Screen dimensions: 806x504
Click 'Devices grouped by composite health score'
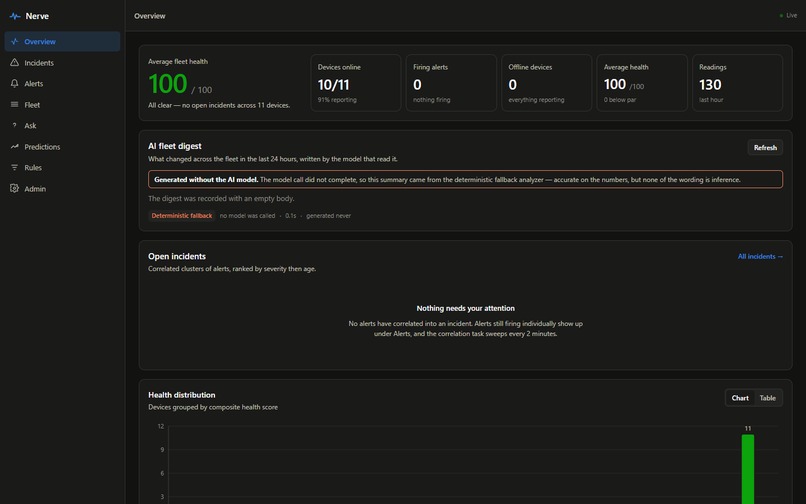tap(213, 407)
